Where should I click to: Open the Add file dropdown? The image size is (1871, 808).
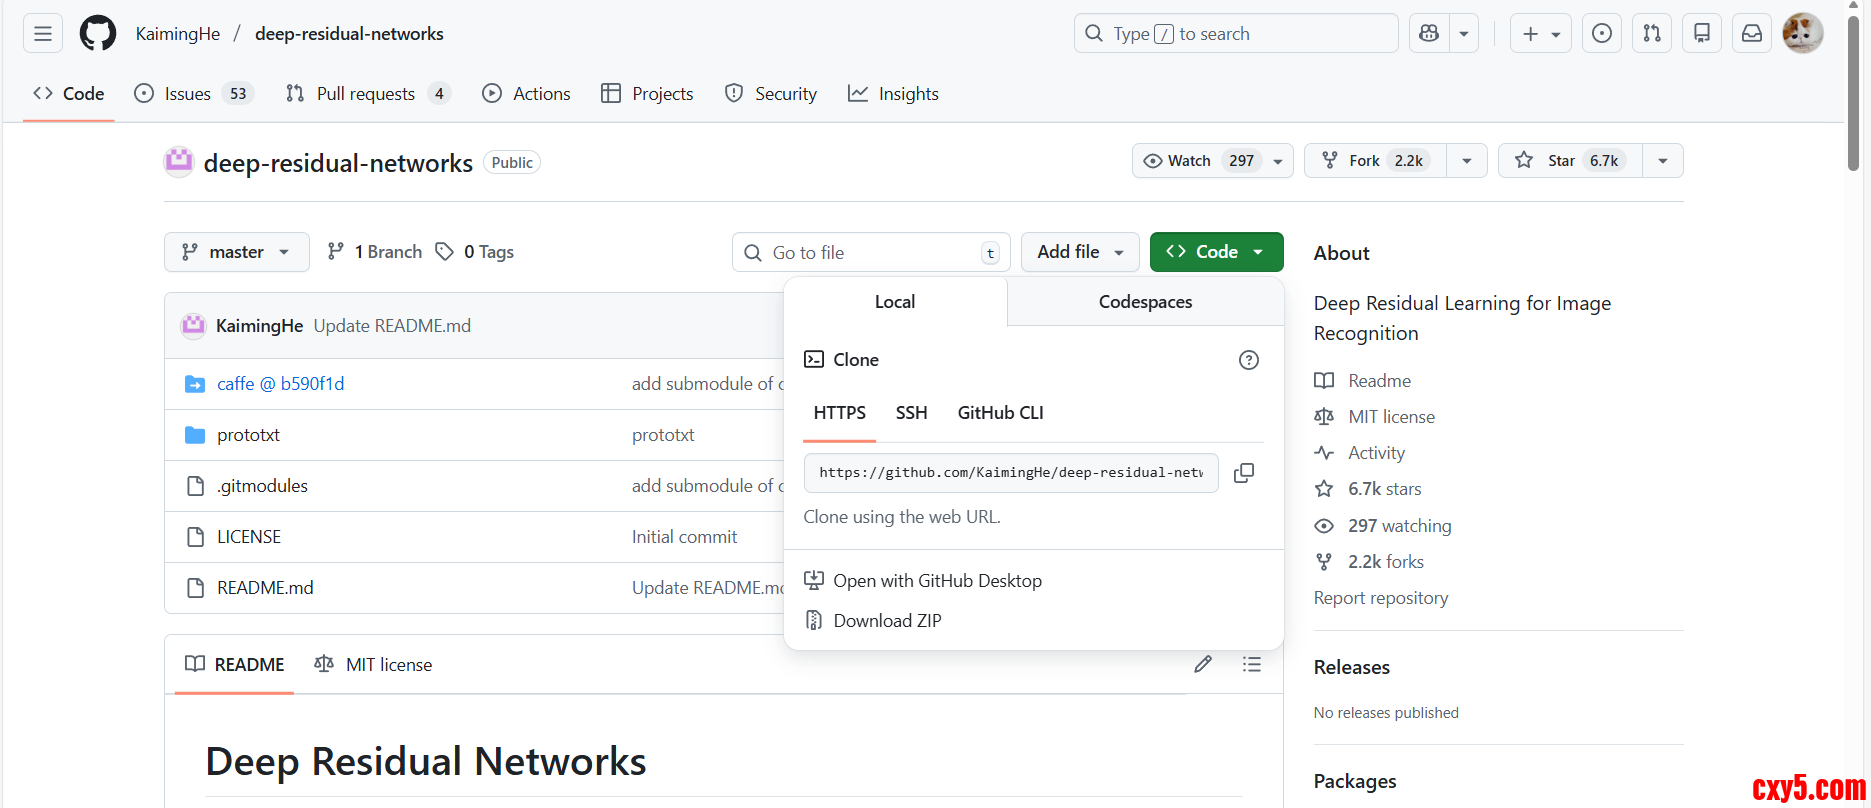pyautogui.click(x=1079, y=252)
